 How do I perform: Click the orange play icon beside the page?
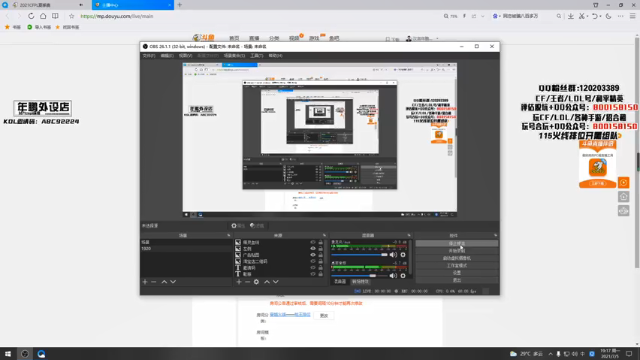[624, 182]
